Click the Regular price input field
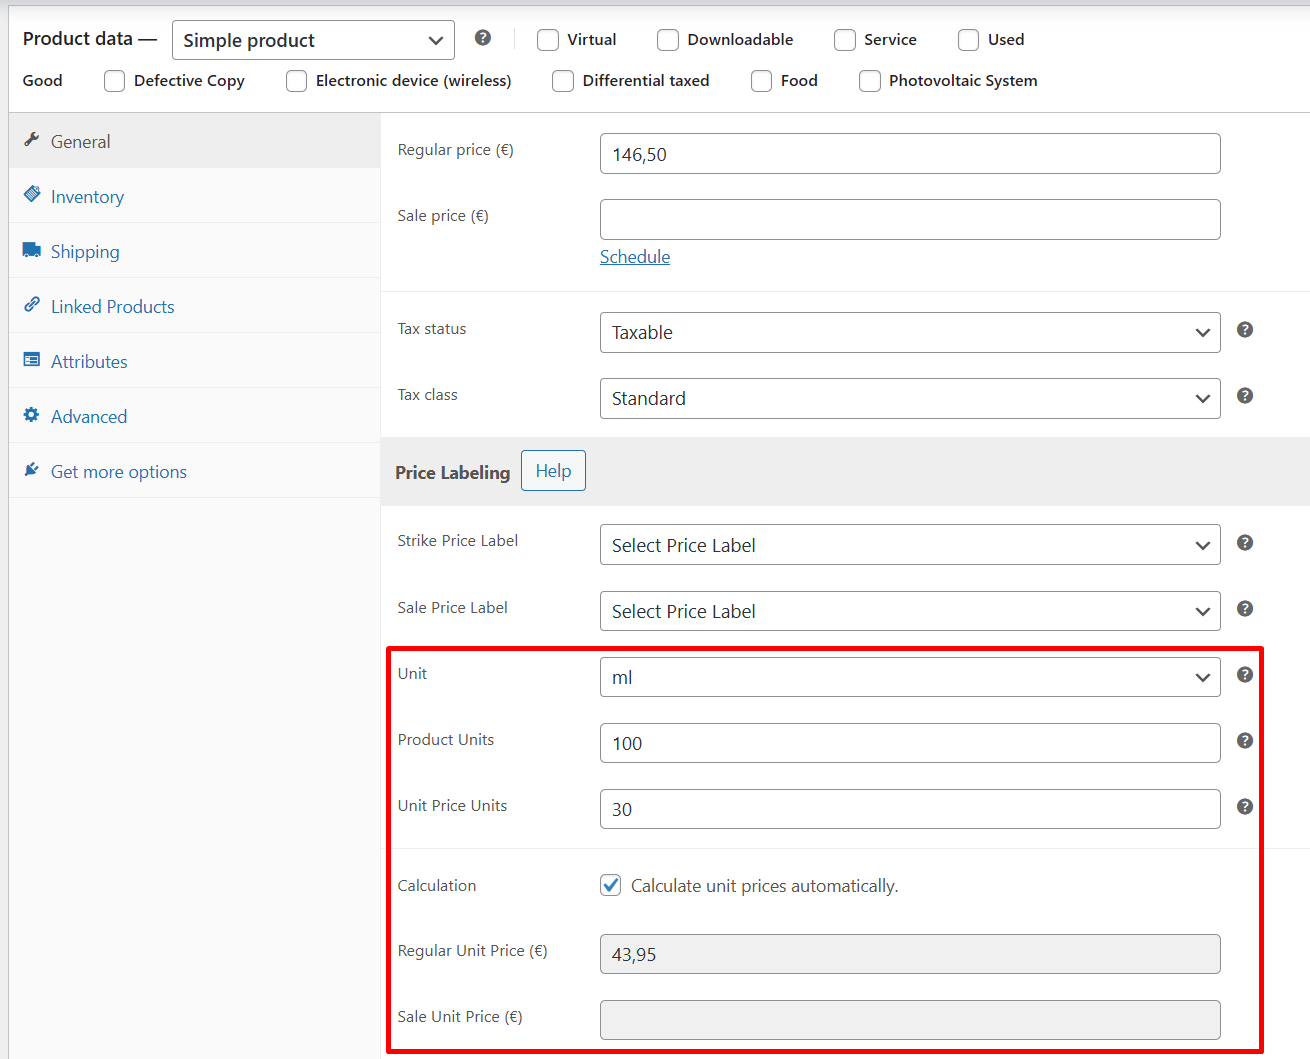 click(x=910, y=154)
